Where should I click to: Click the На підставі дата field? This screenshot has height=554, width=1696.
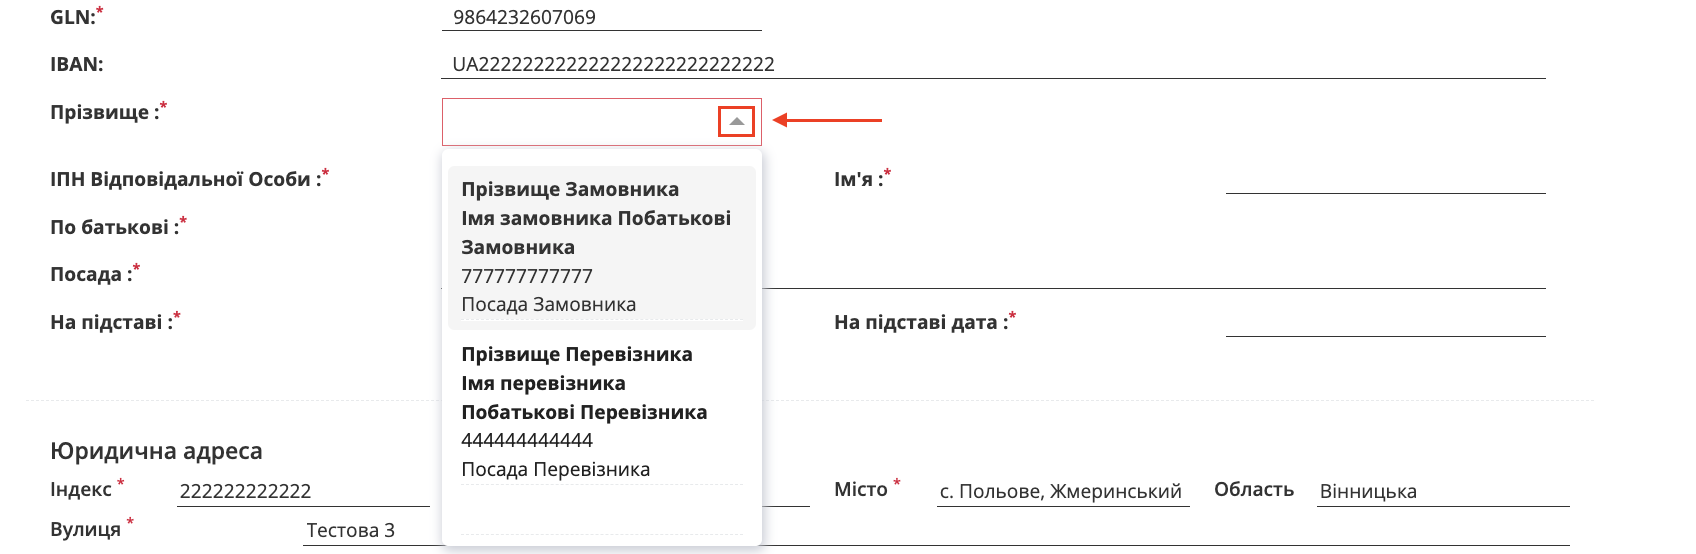(x=1385, y=323)
